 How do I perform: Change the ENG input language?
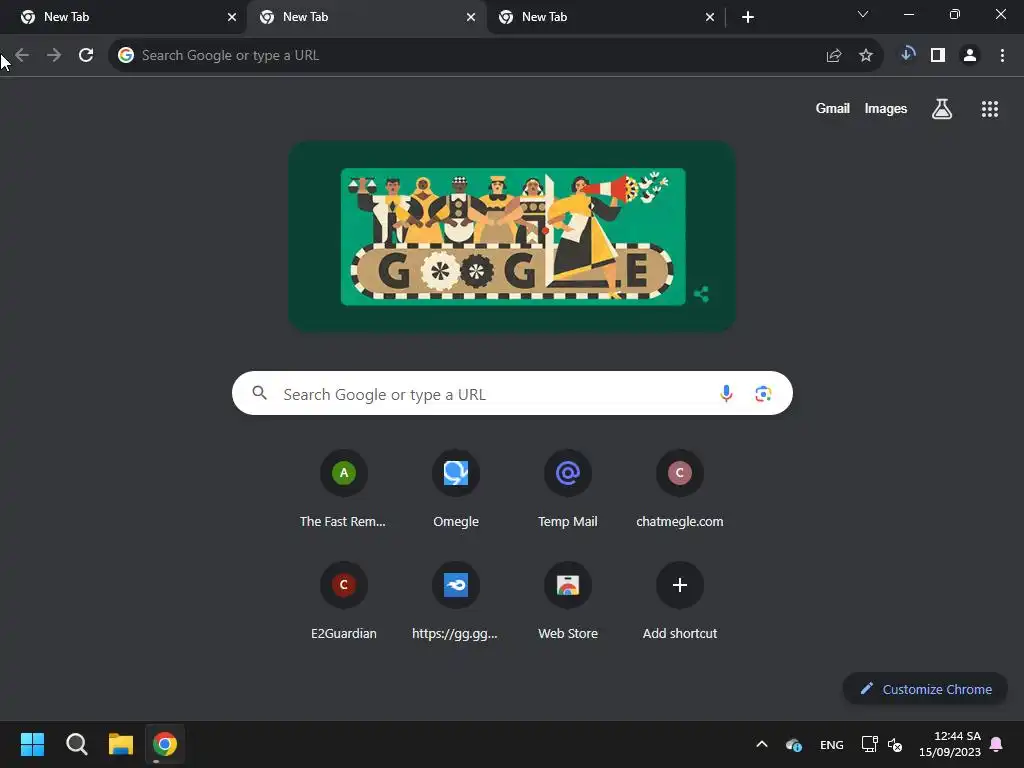coord(831,744)
